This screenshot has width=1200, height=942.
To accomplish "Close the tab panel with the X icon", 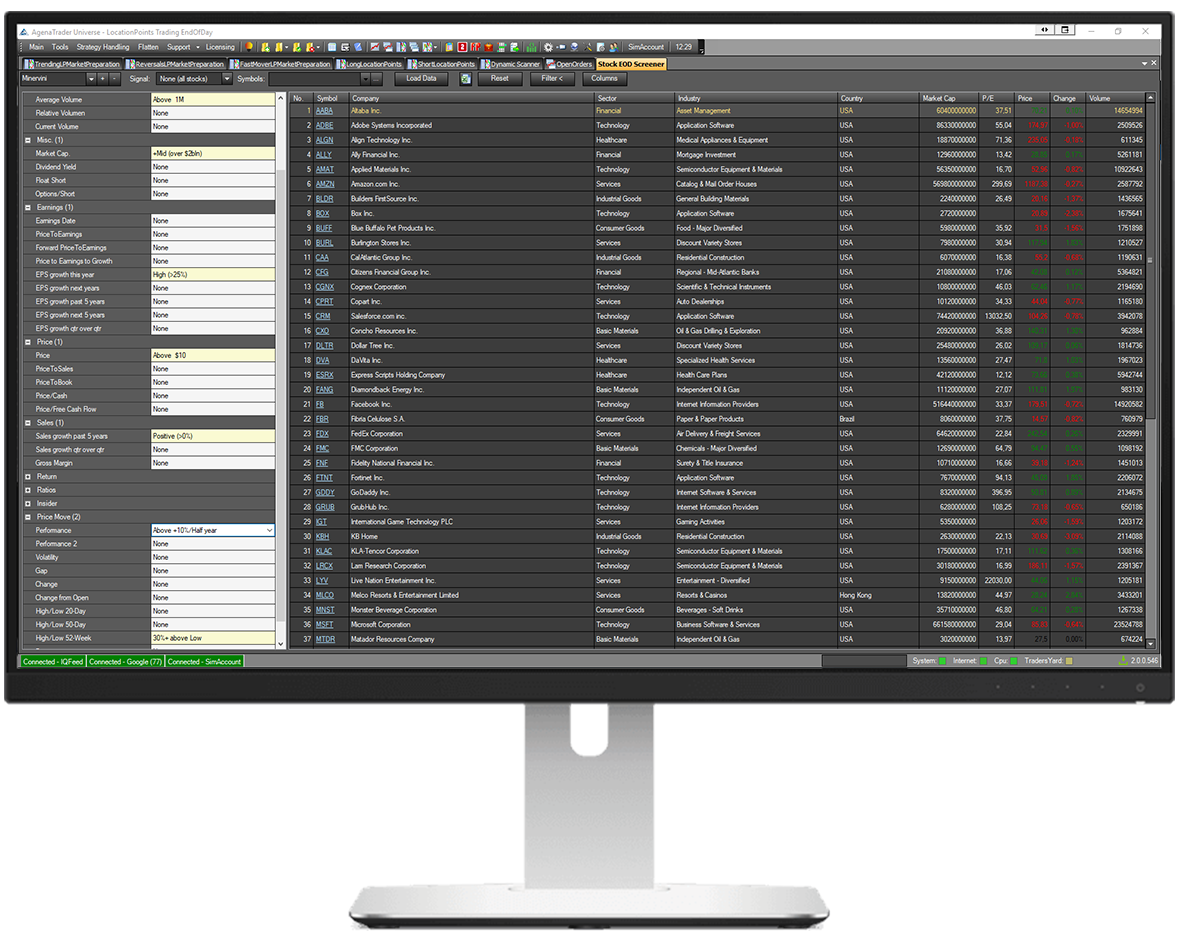I will click(x=1154, y=63).
